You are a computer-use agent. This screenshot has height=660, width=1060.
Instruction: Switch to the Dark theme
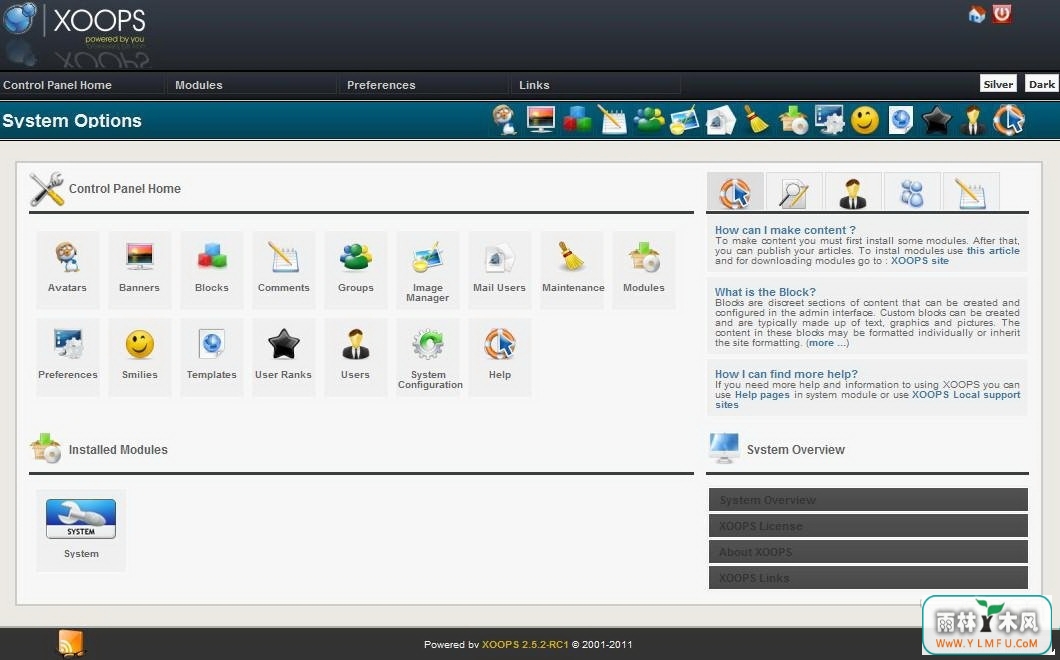[1042, 84]
